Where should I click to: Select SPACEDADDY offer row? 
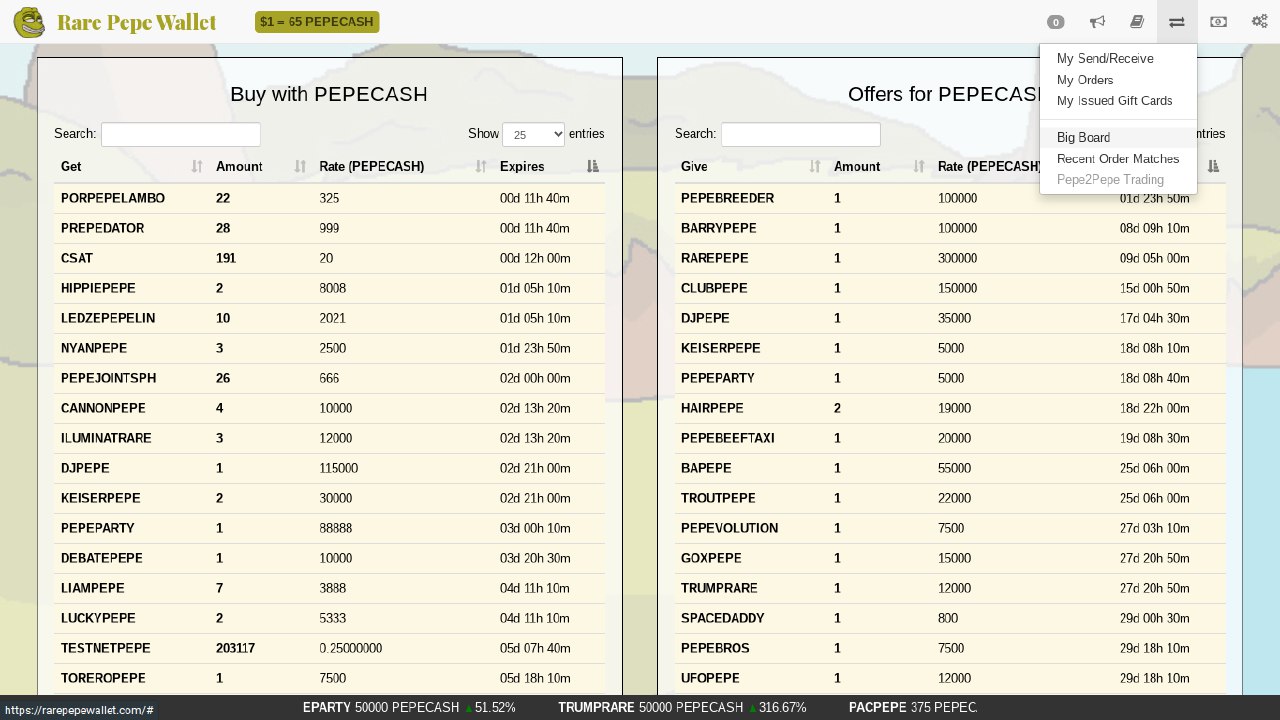pyautogui.click(x=950, y=618)
